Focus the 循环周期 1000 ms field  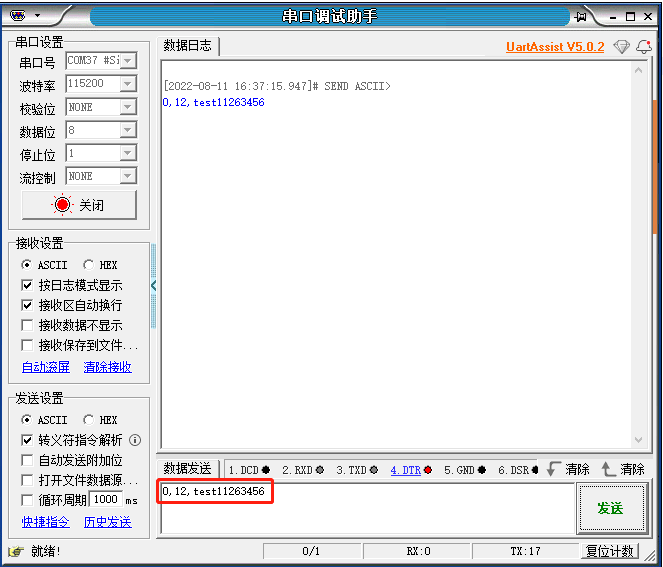pos(106,499)
